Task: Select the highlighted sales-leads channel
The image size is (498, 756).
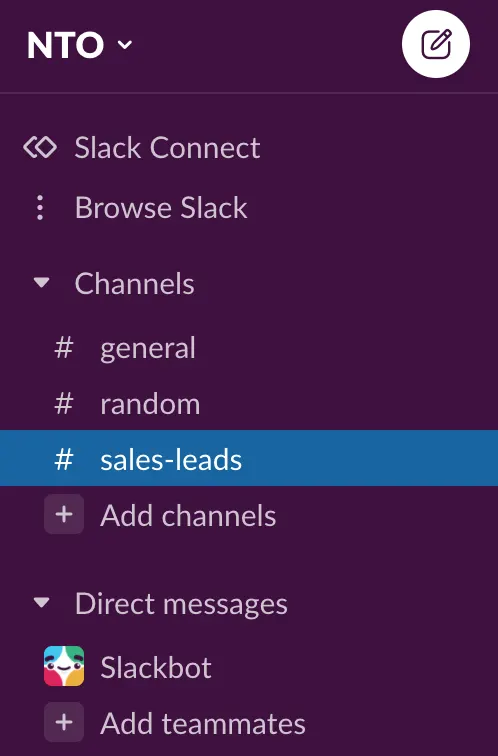Action: tap(249, 458)
